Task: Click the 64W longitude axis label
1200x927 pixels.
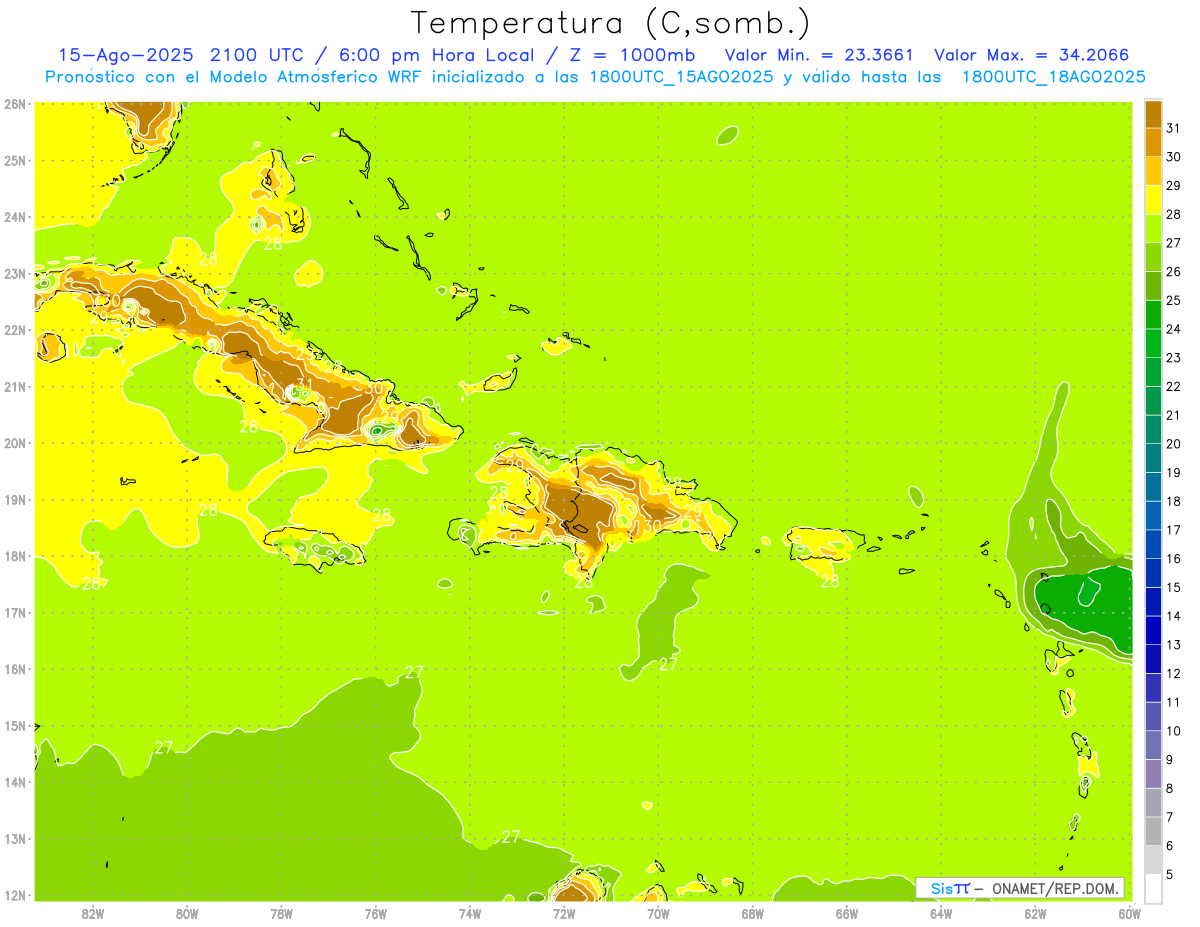Action: click(941, 912)
